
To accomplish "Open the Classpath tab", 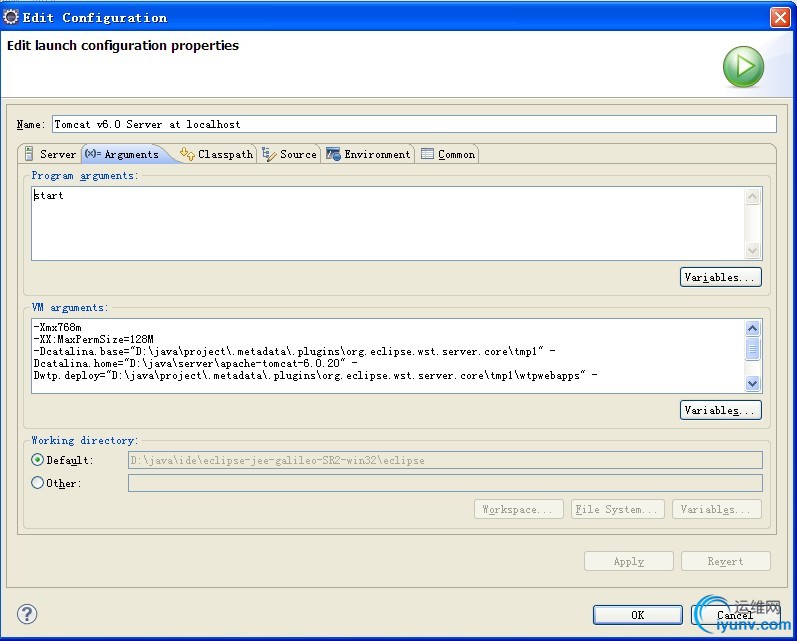I will (217, 154).
